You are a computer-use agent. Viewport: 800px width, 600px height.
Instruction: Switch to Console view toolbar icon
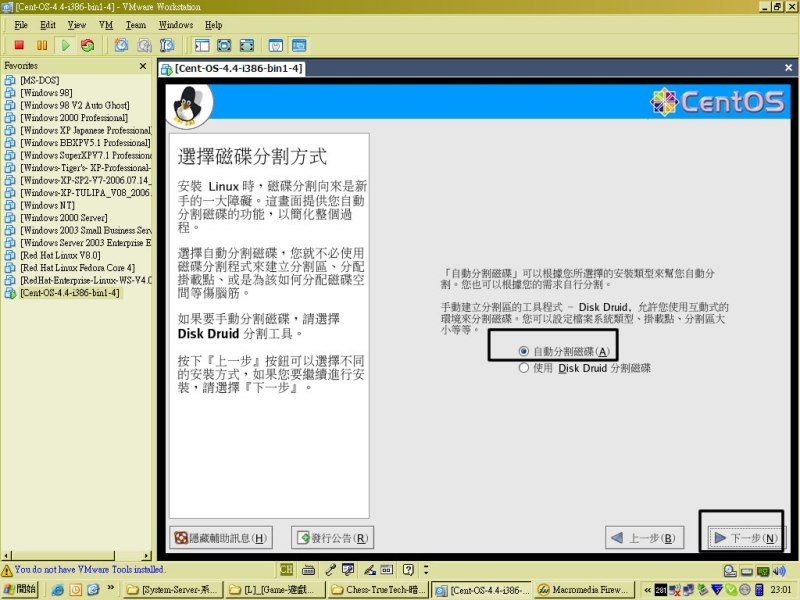299,45
